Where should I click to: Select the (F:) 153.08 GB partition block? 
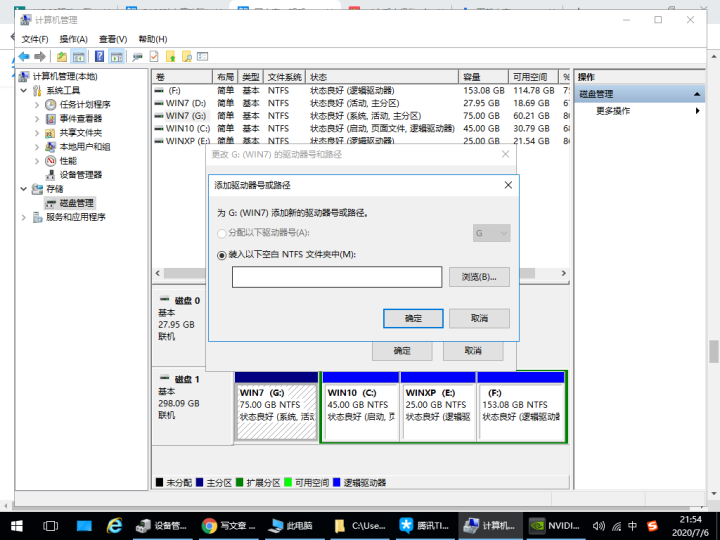point(521,407)
